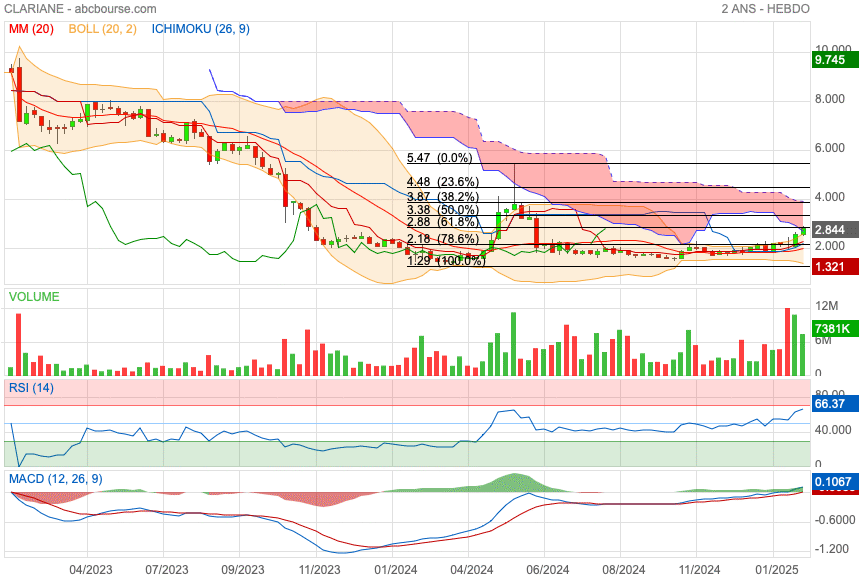The height and width of the screenshot is (580, 859).
Task: Click the -1.200 MACD axis label
Action: pos(834,549)
